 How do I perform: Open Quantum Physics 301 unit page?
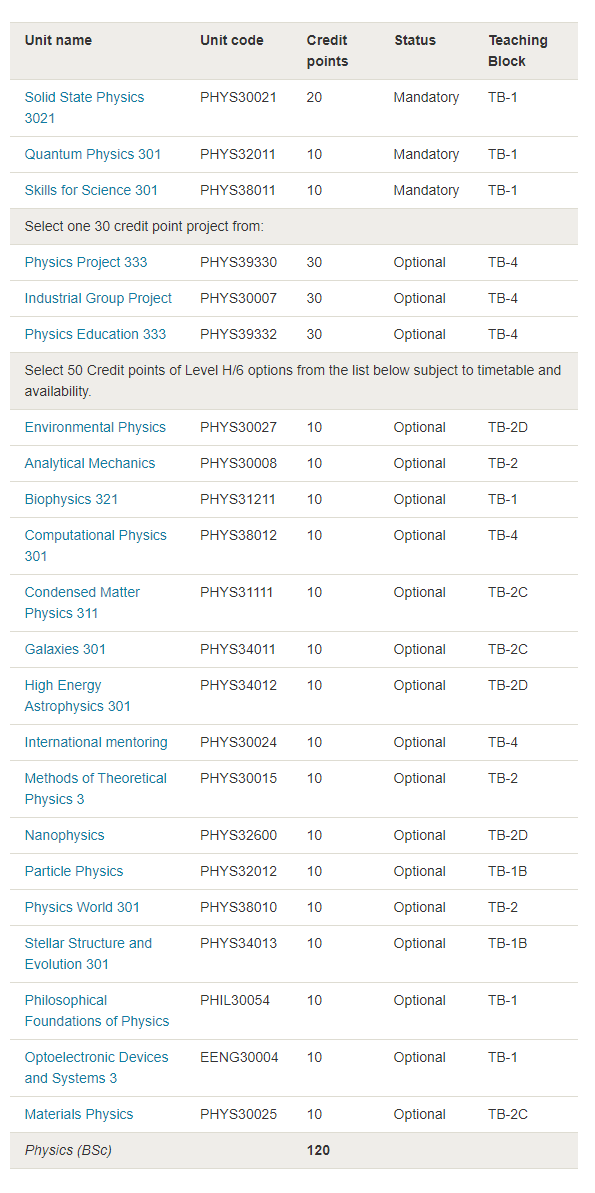(x=93, y=154)
